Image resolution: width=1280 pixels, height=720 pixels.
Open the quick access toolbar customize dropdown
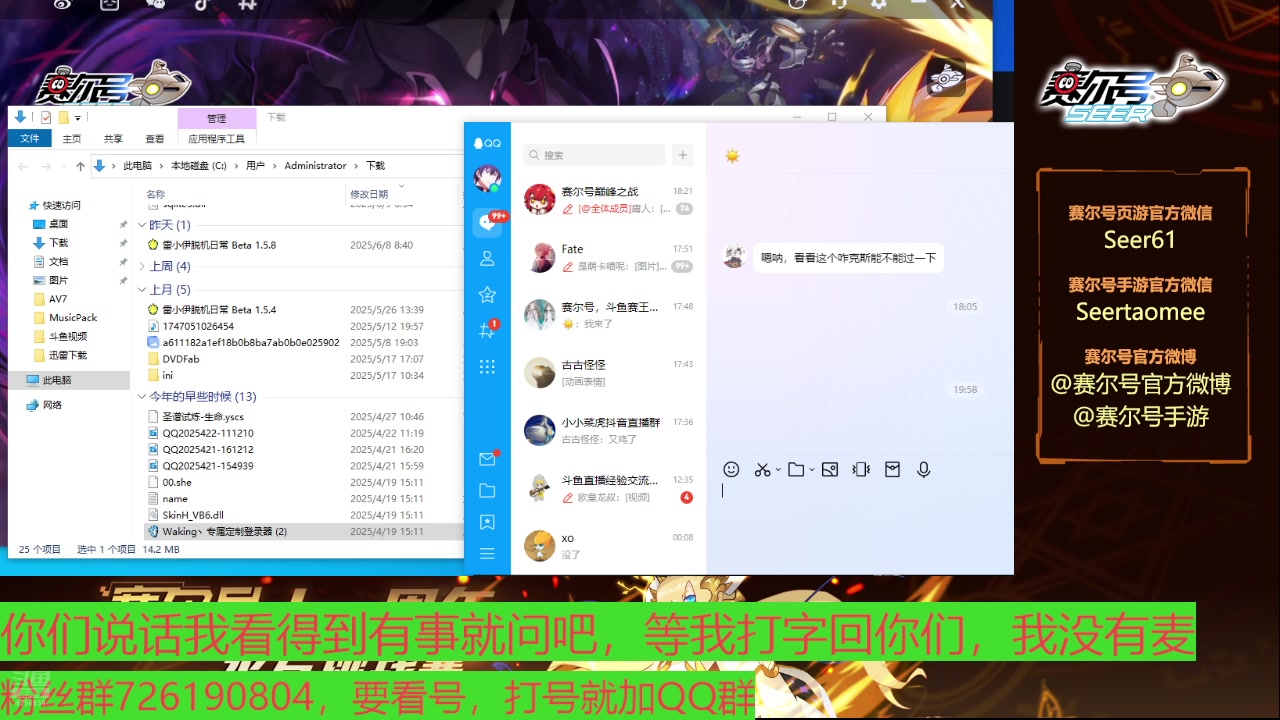click(78, 118)
